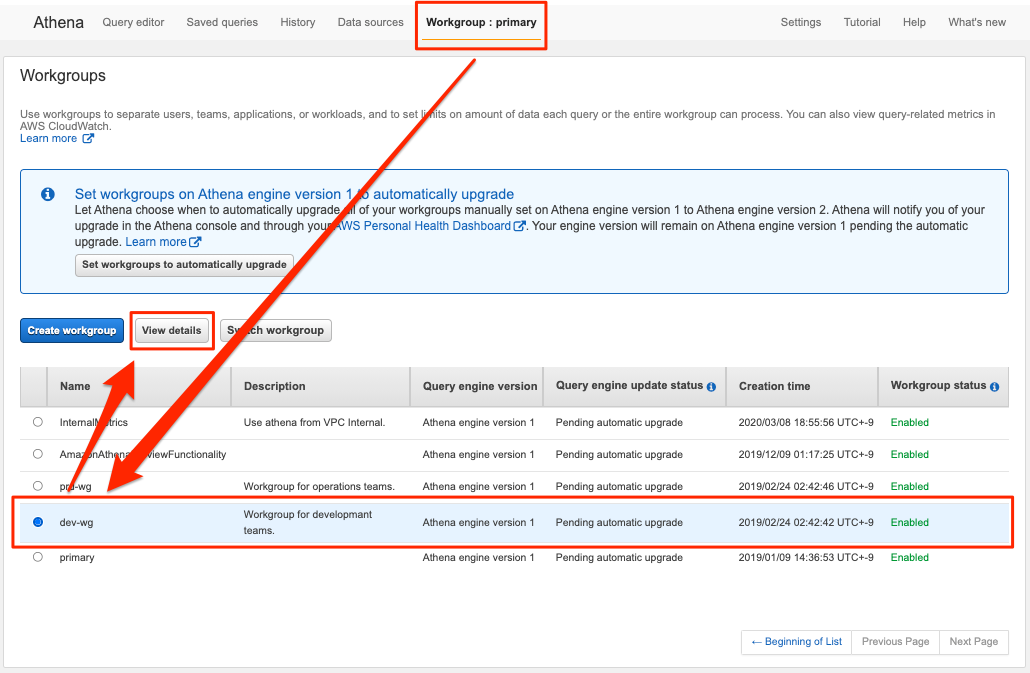Click external-link icon after Workgroups description Learn more
Image resolution: width=1030 pixels, height=673 pixels.
(x=88, y=139)
